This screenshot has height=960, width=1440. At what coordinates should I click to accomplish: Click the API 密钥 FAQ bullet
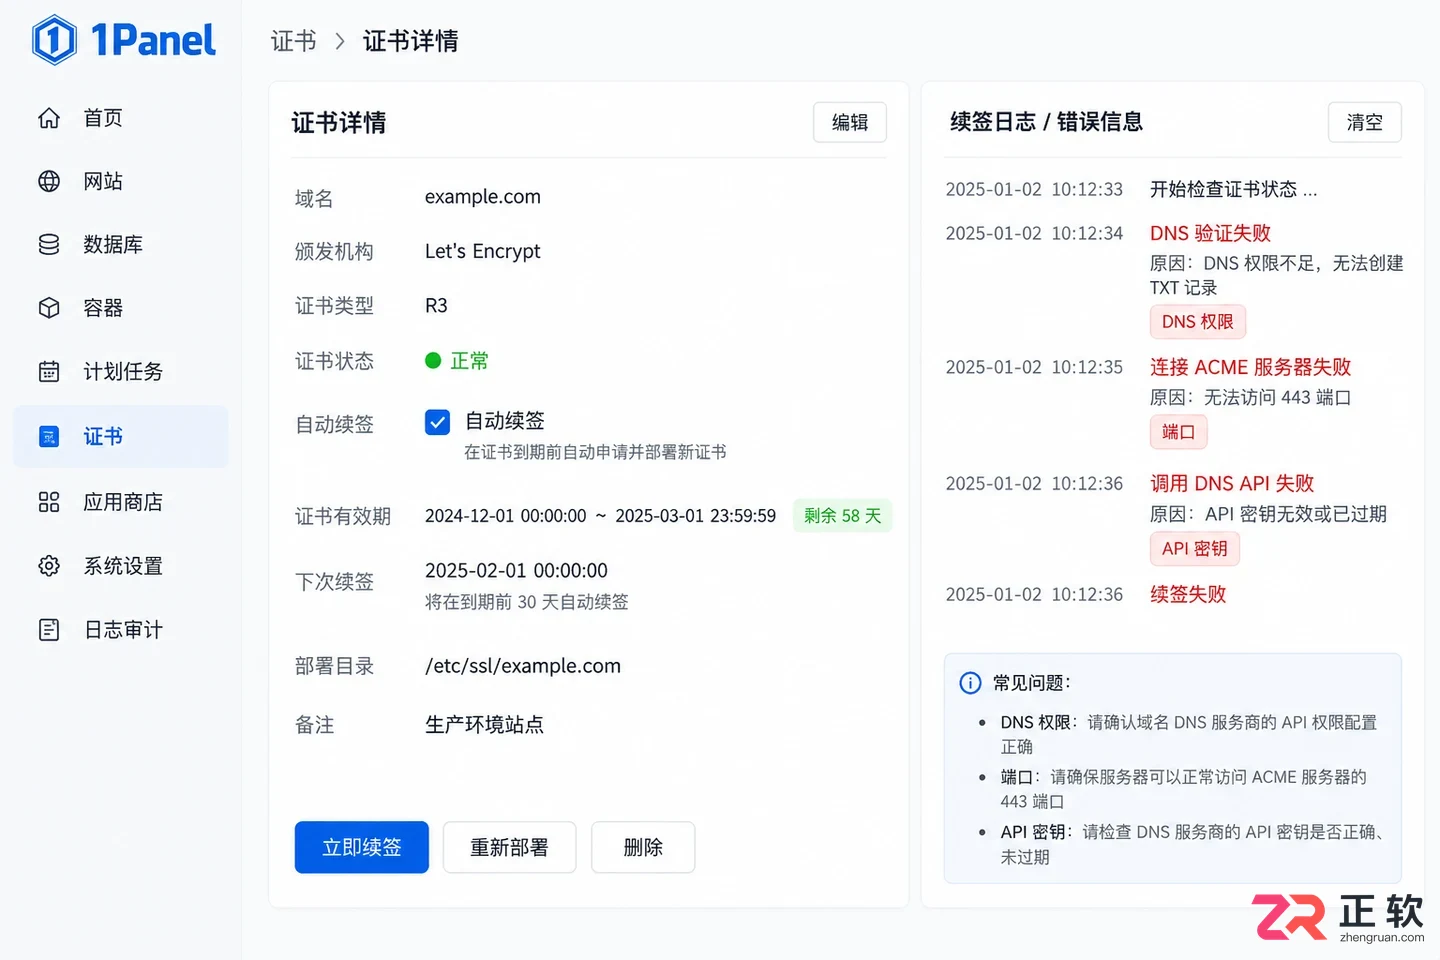click(x=1192, y=844)
